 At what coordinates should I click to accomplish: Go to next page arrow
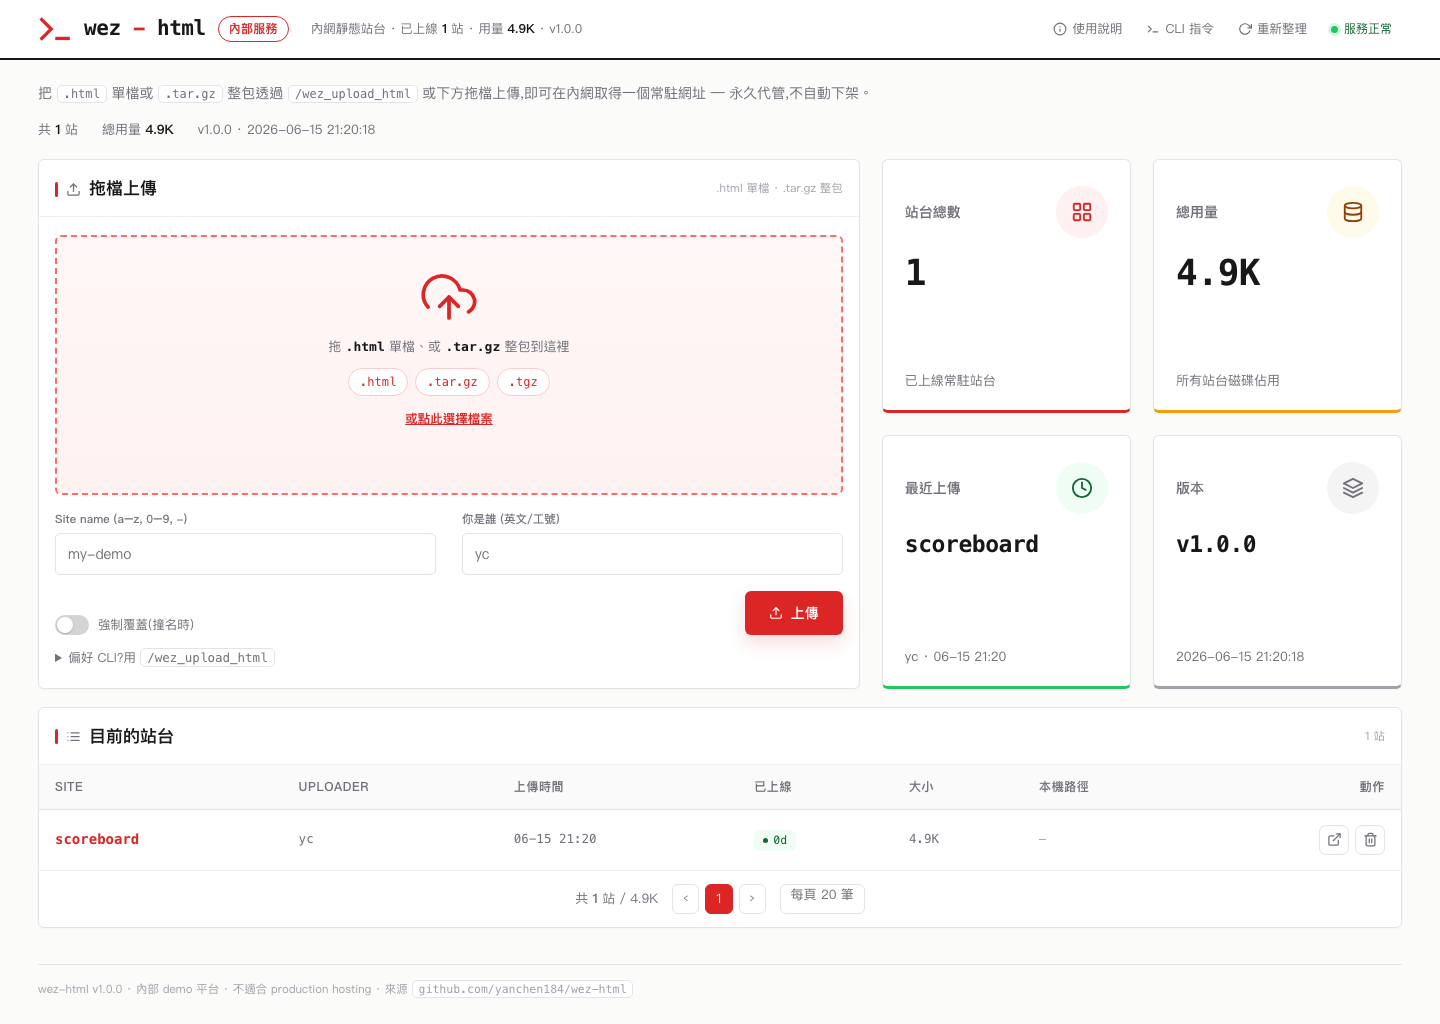click(752, 898)
